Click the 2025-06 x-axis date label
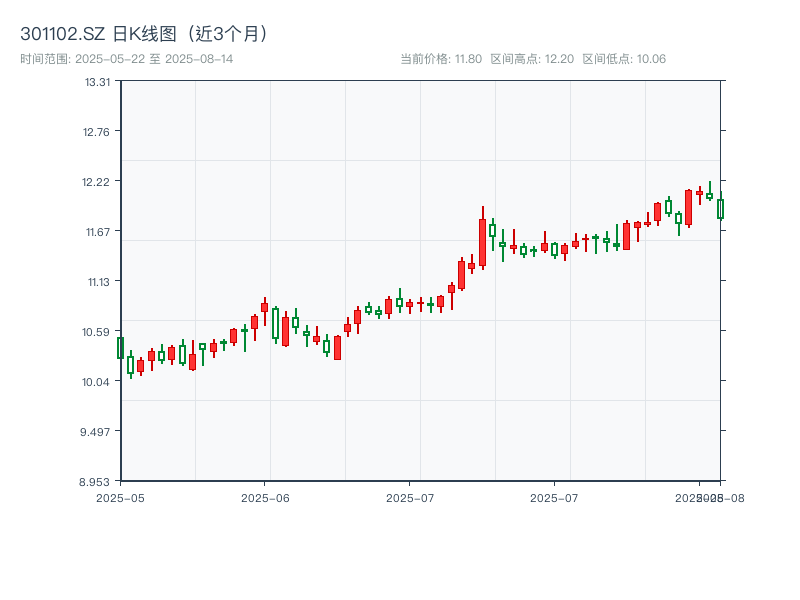This screenshot has height=600, width=800. point(265,497)
